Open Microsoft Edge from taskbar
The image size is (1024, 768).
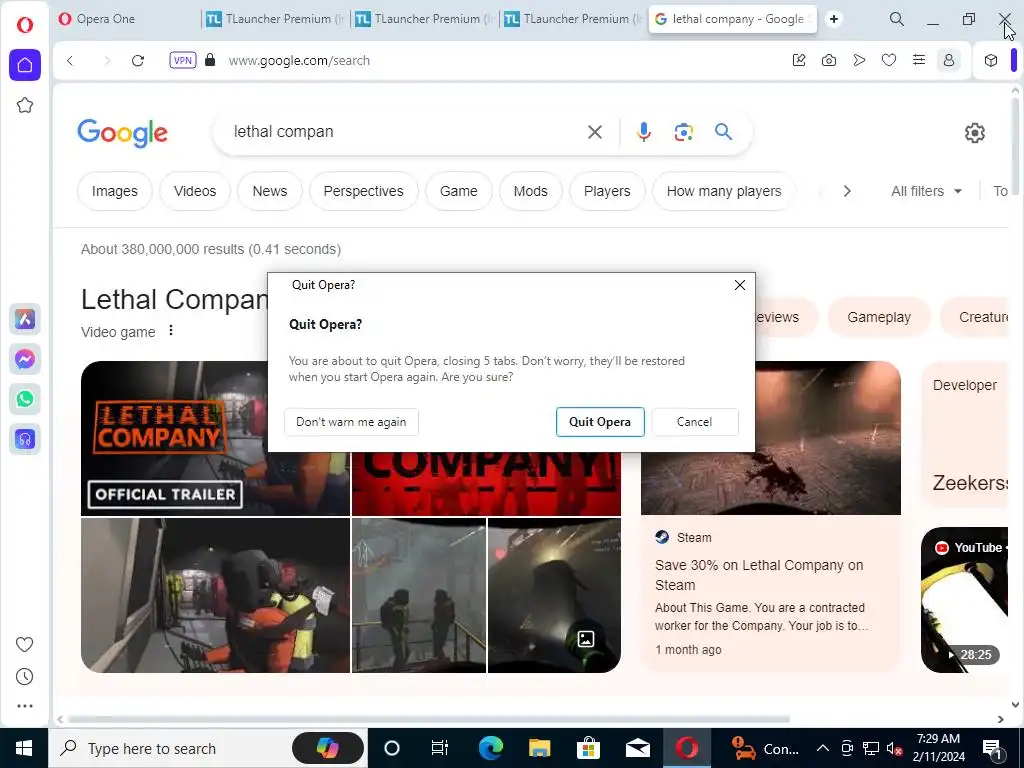pos(491,748)
